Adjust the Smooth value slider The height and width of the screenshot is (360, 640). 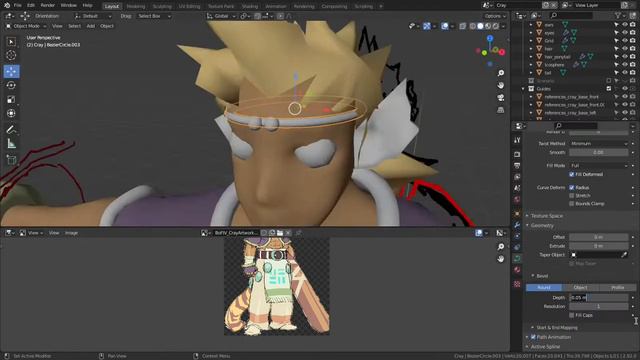(x=599, y=152)
